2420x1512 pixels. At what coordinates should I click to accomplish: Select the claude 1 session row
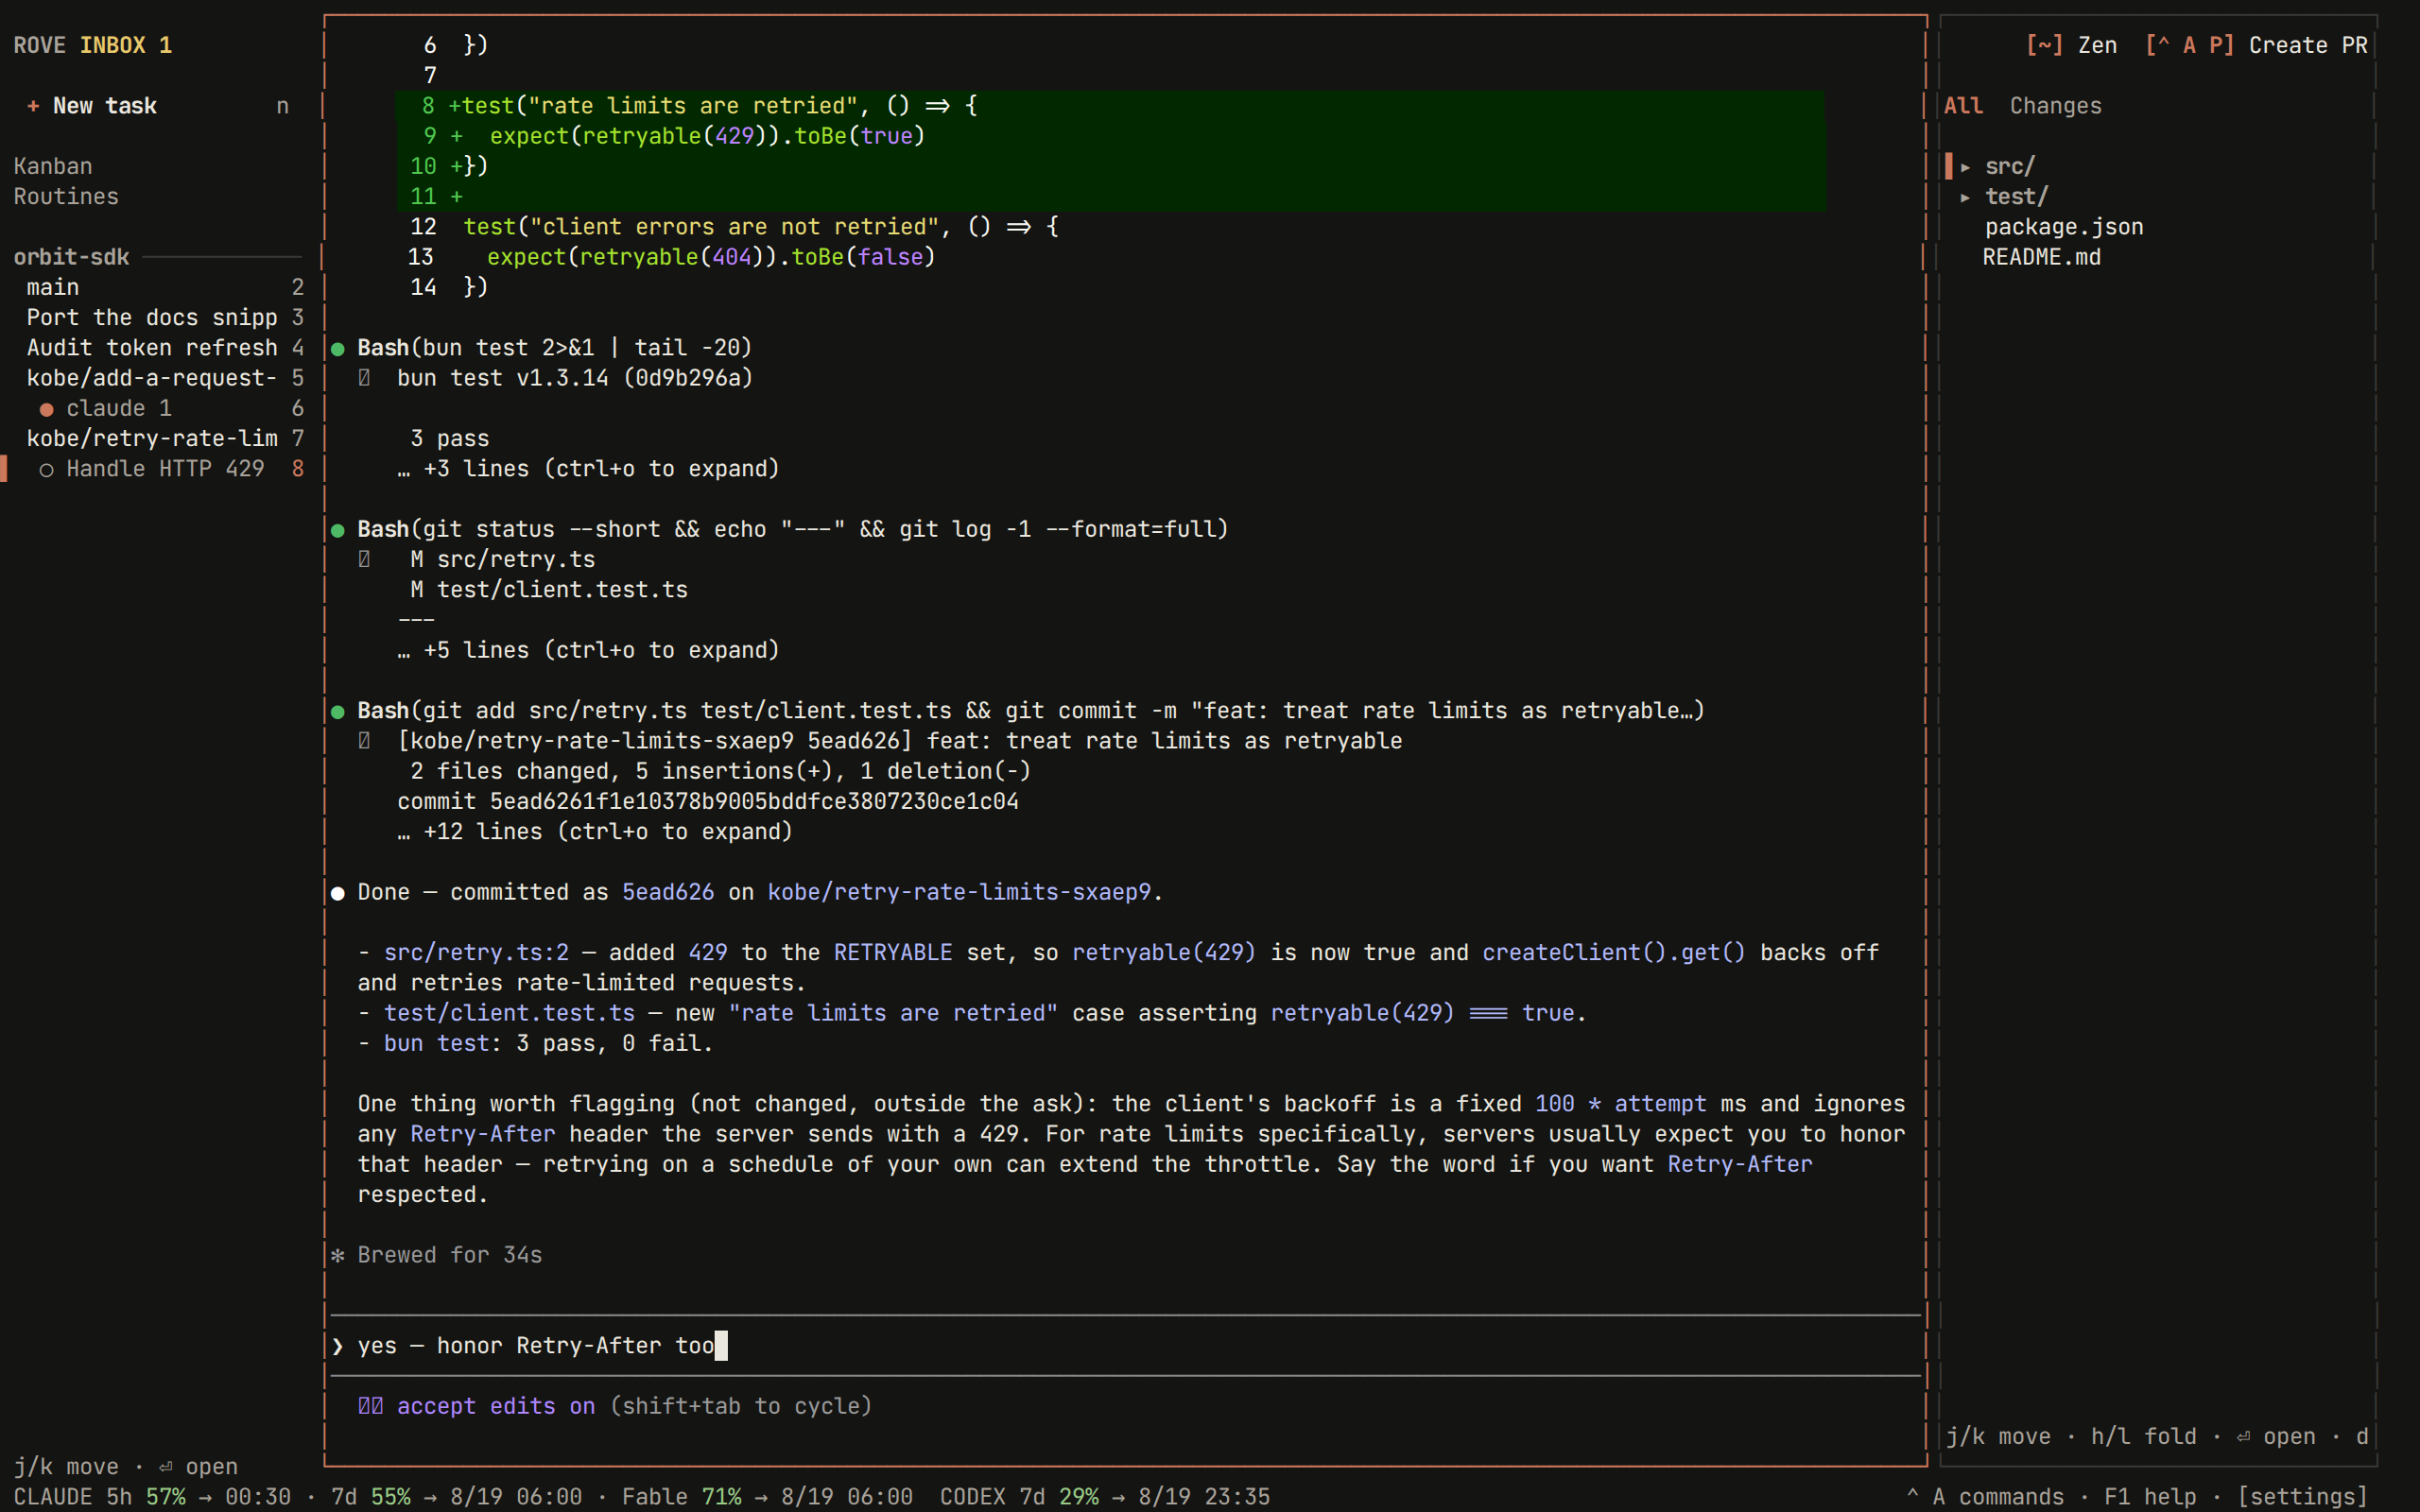click(160, 408)
